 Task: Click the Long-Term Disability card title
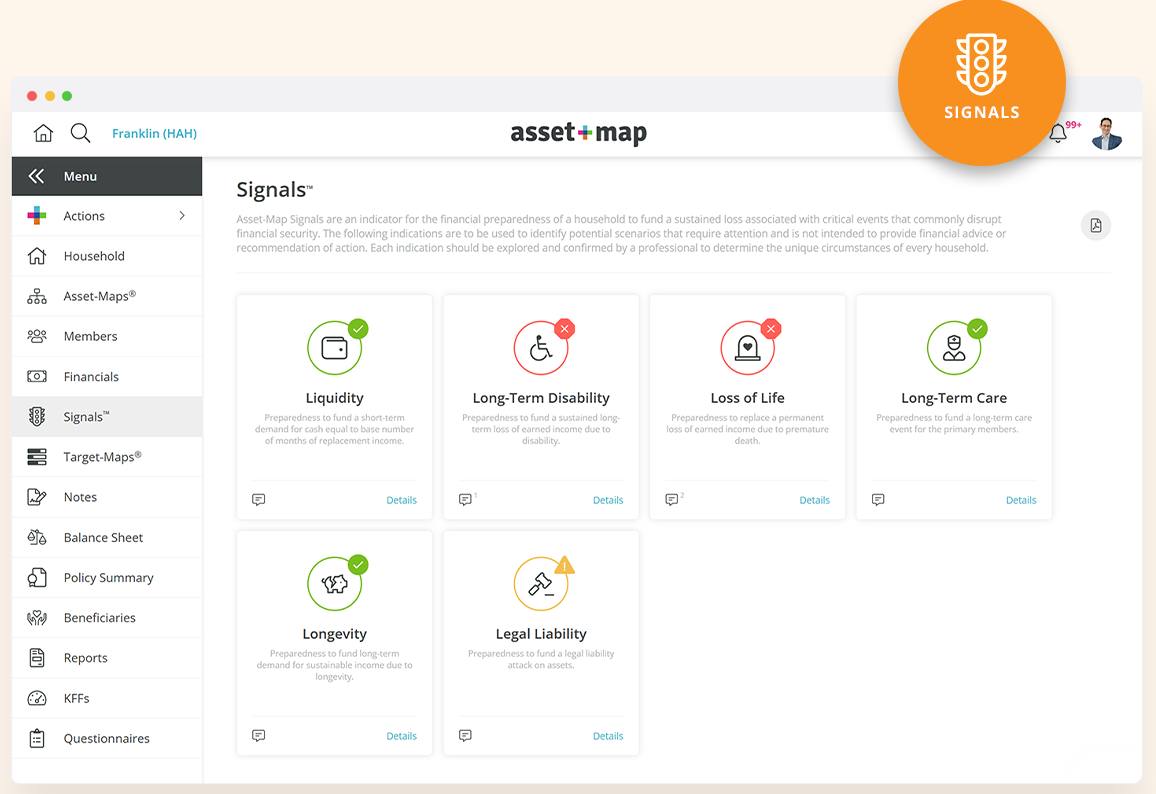click(541, 398)
